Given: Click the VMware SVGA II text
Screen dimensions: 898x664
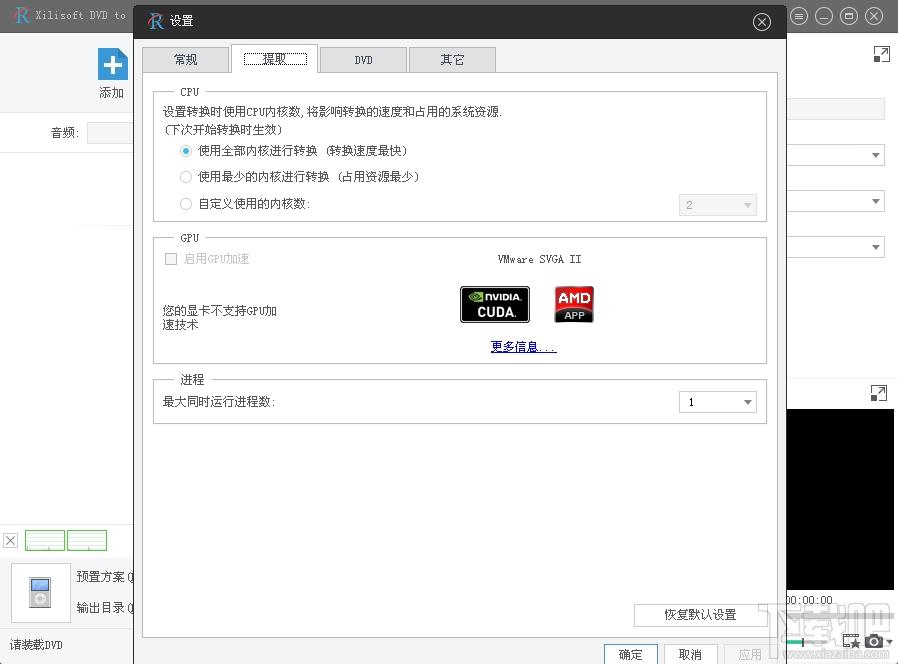Looking at the screenshot, I should (539, 259).
